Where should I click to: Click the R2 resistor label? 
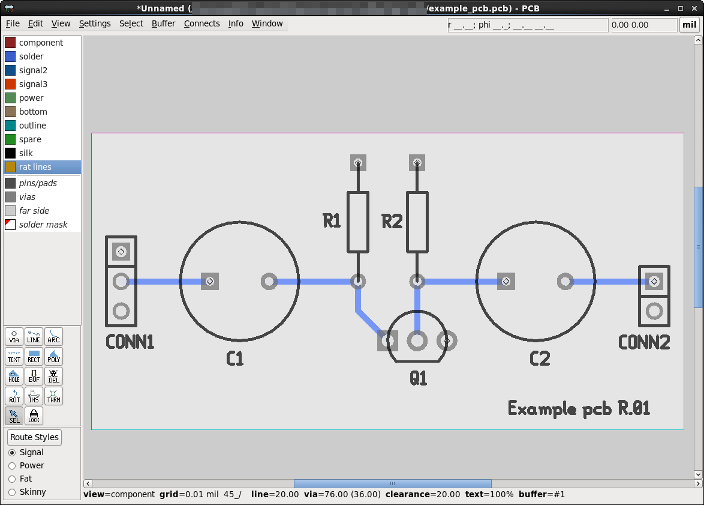pos(392,221)
